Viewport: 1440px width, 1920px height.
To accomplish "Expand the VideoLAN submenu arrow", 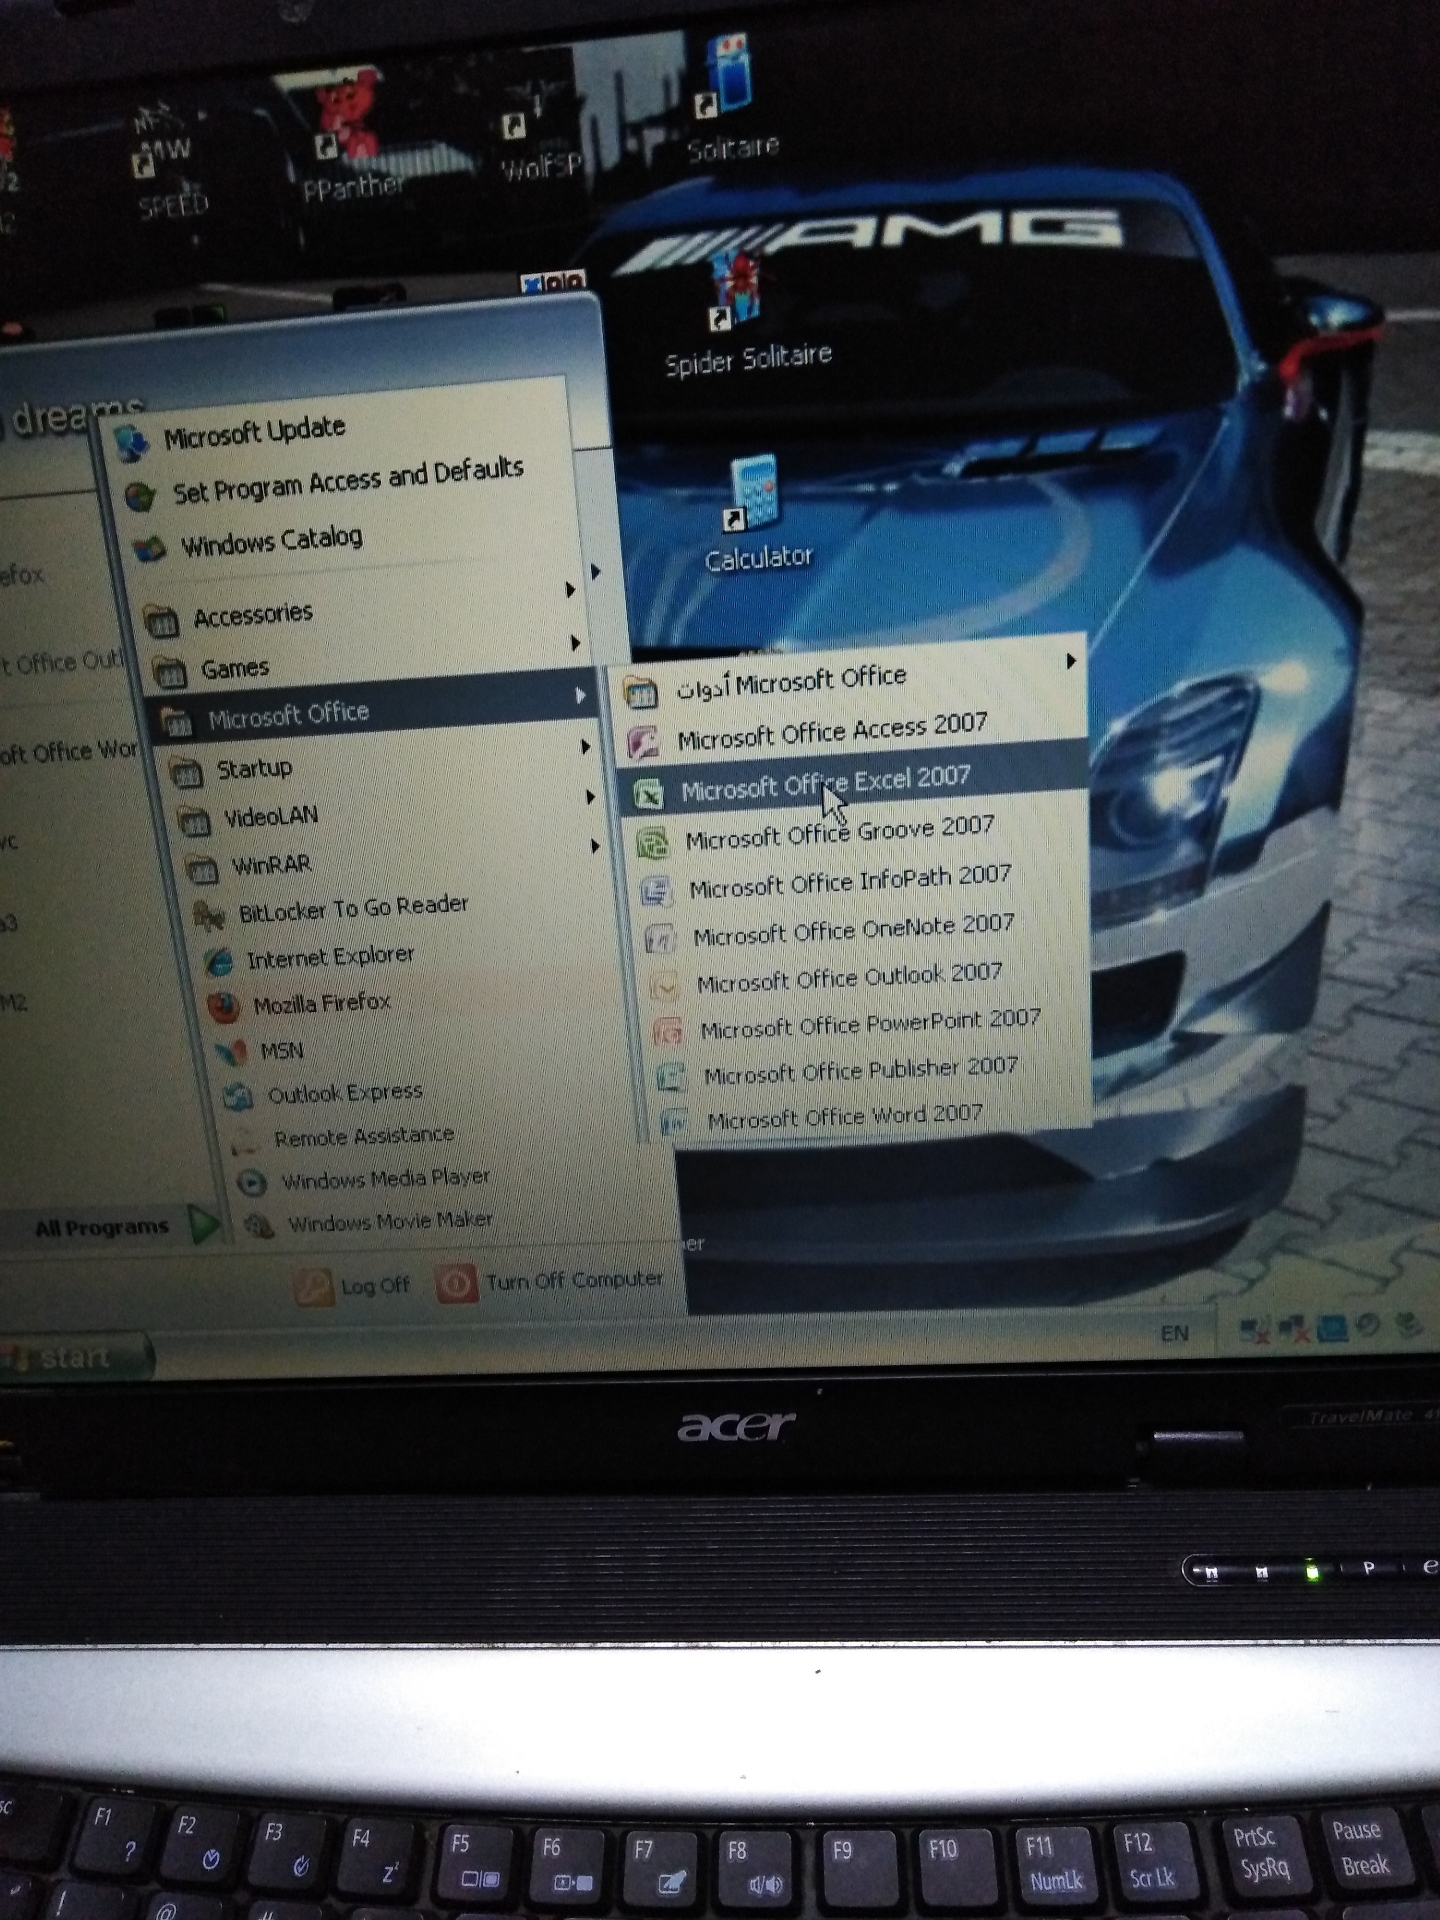I will [590, 797].
